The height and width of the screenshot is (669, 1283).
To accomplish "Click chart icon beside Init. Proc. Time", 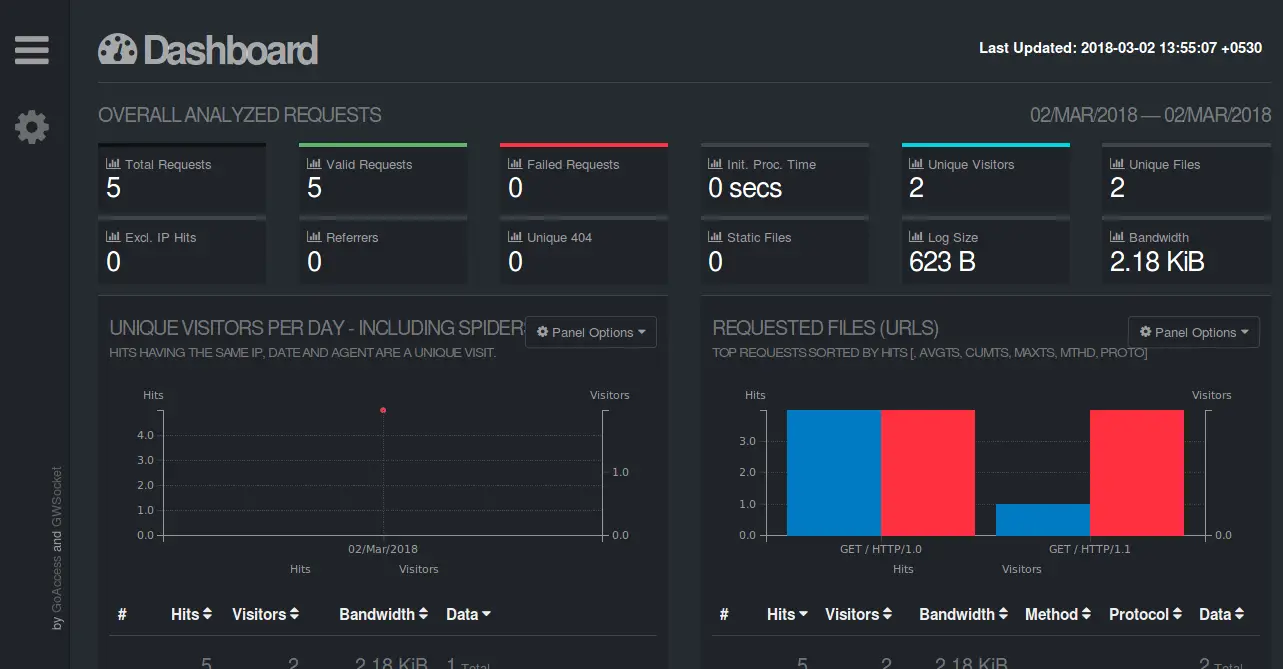I will (715, 164).
